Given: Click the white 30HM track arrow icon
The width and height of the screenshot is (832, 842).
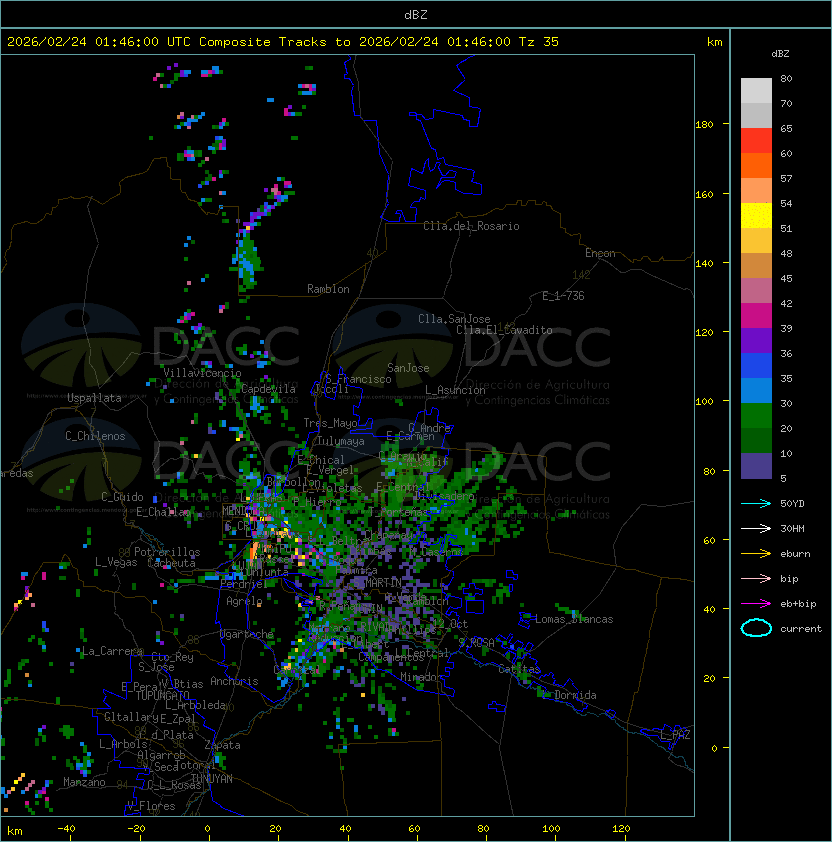Looking at the screenshot, I should coord(756,528).
